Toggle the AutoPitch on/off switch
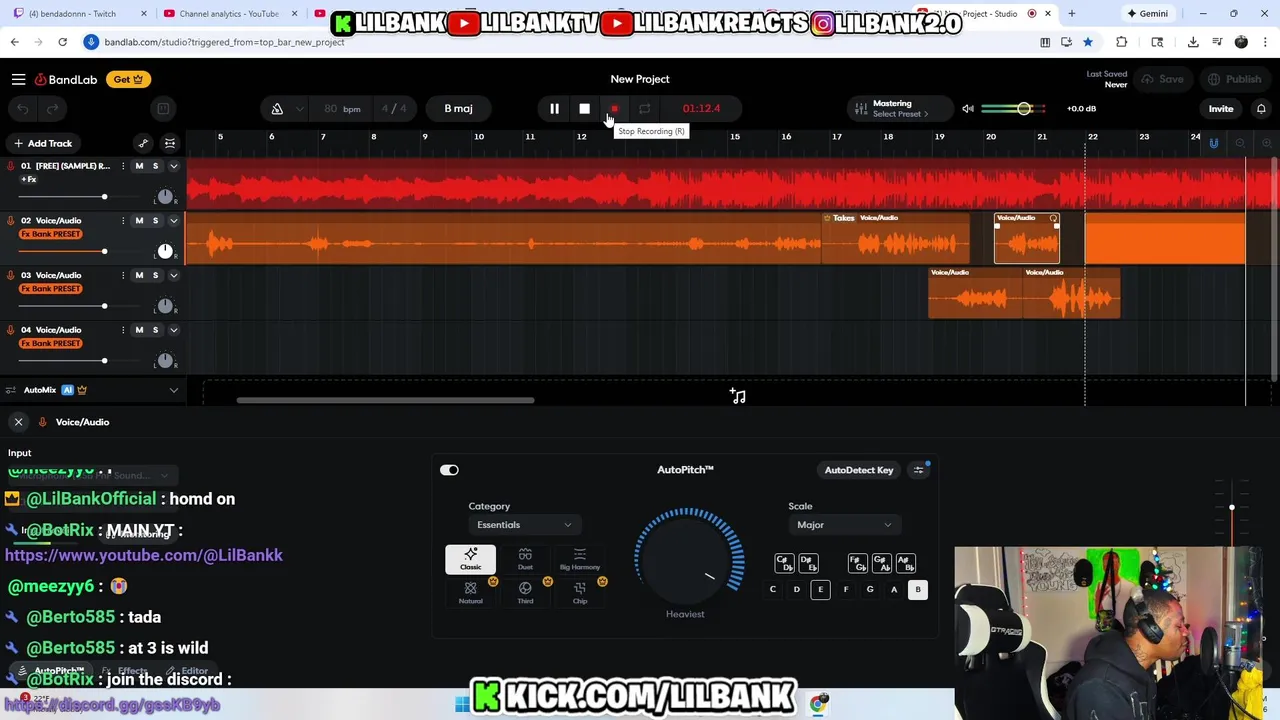This screenshot has height=720, width=1280. [449, 470]
